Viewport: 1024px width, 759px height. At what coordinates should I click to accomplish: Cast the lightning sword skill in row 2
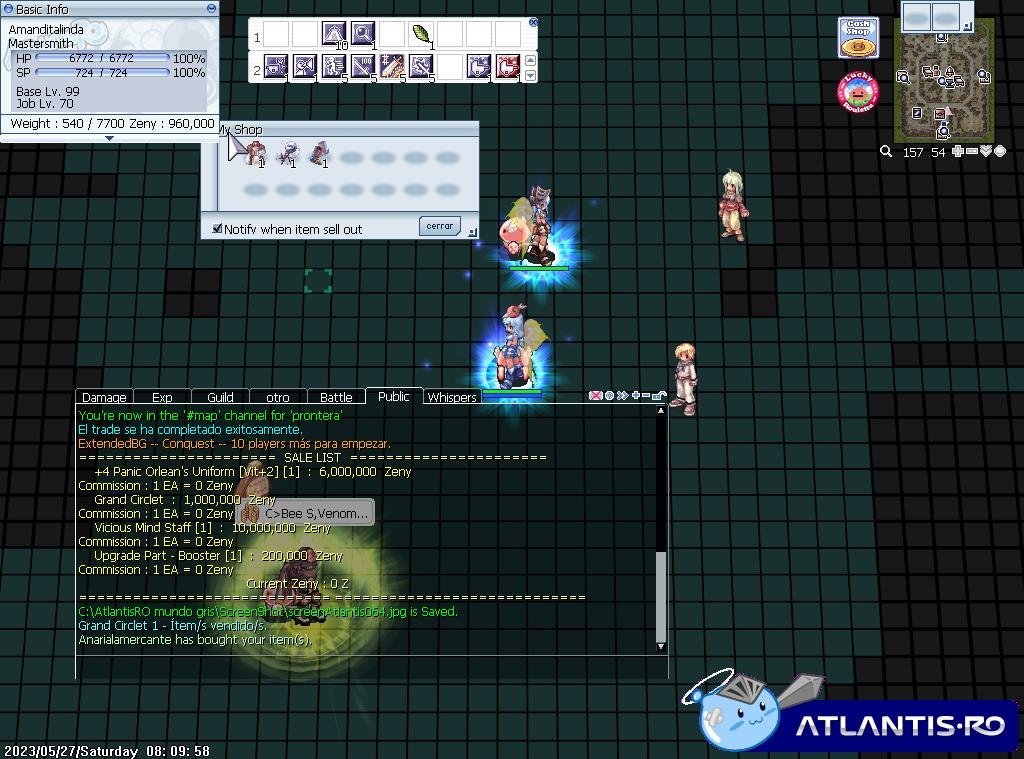point(421,67)
